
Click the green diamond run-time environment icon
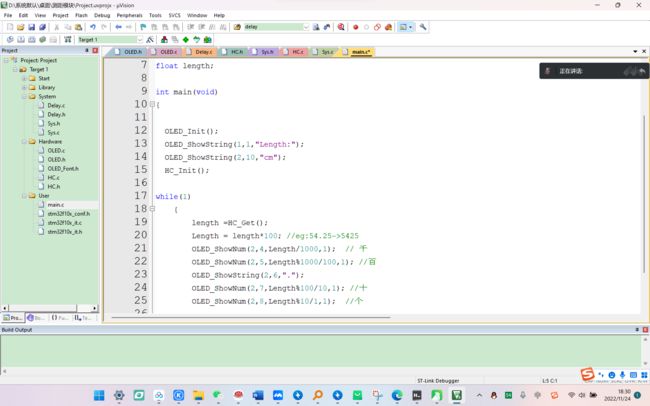[x=186, y=39]
